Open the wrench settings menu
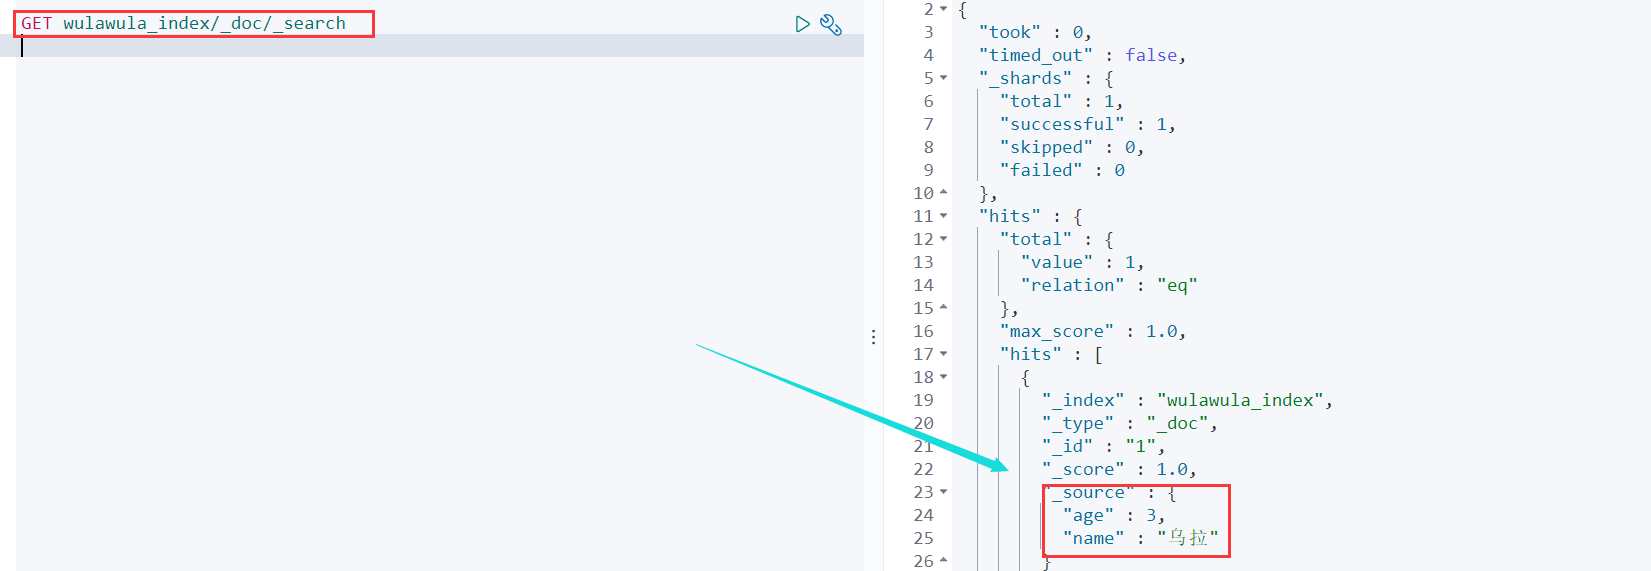Image resolution: width=1651 pixels, height=571 pixels. pos(830,24)
